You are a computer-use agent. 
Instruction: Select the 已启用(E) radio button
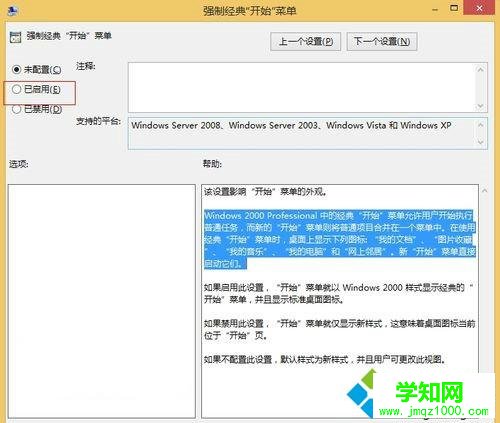[x=16, y=89]
